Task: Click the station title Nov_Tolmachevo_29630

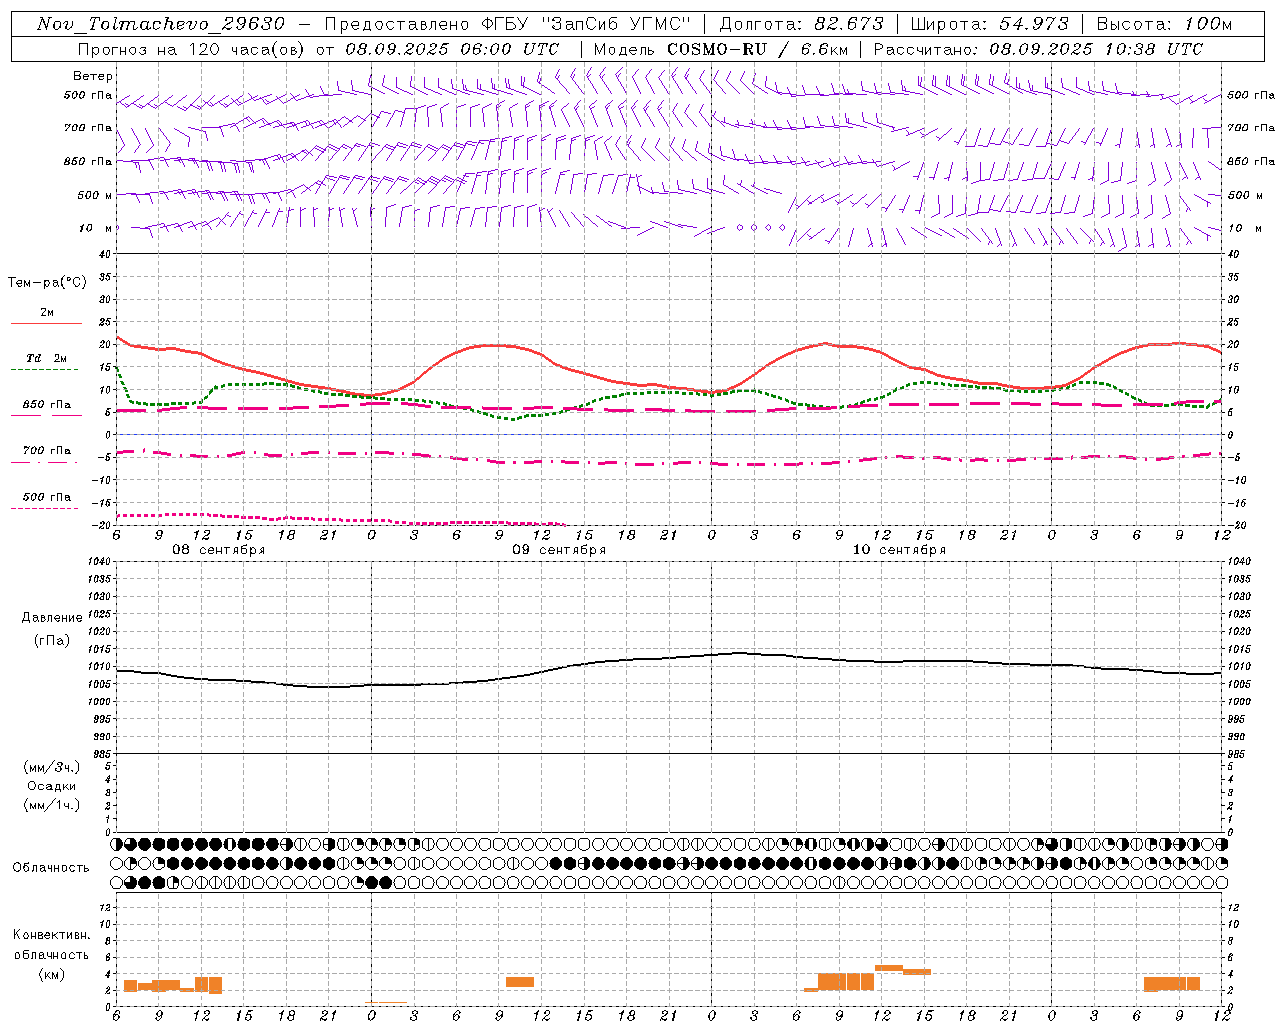Action: click(161, 24)
